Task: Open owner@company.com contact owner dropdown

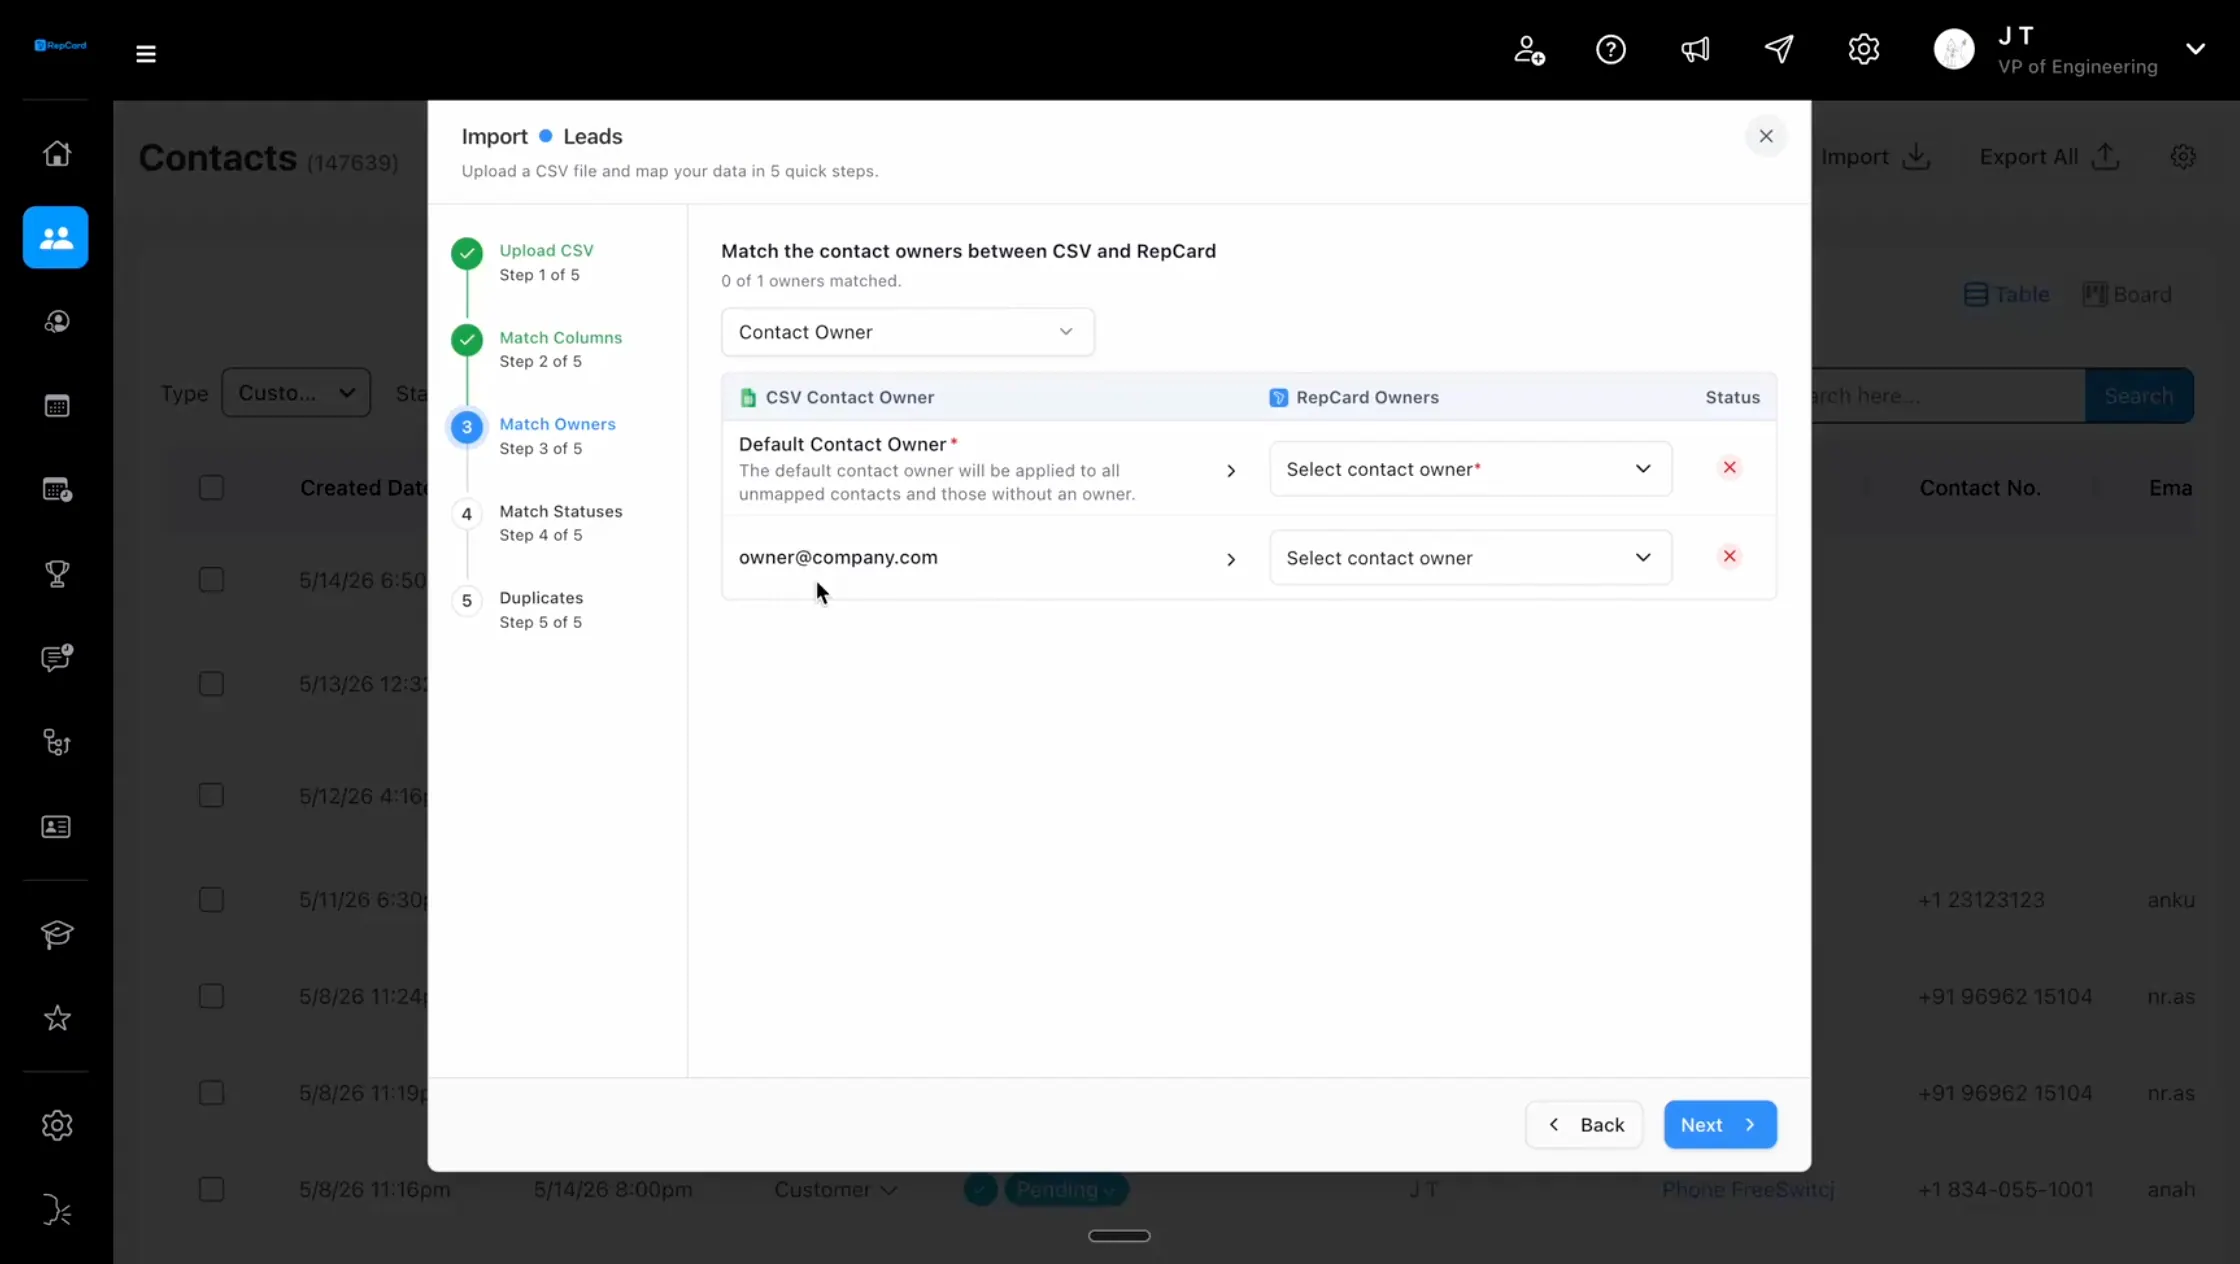Action: [x=1470, y=558]
